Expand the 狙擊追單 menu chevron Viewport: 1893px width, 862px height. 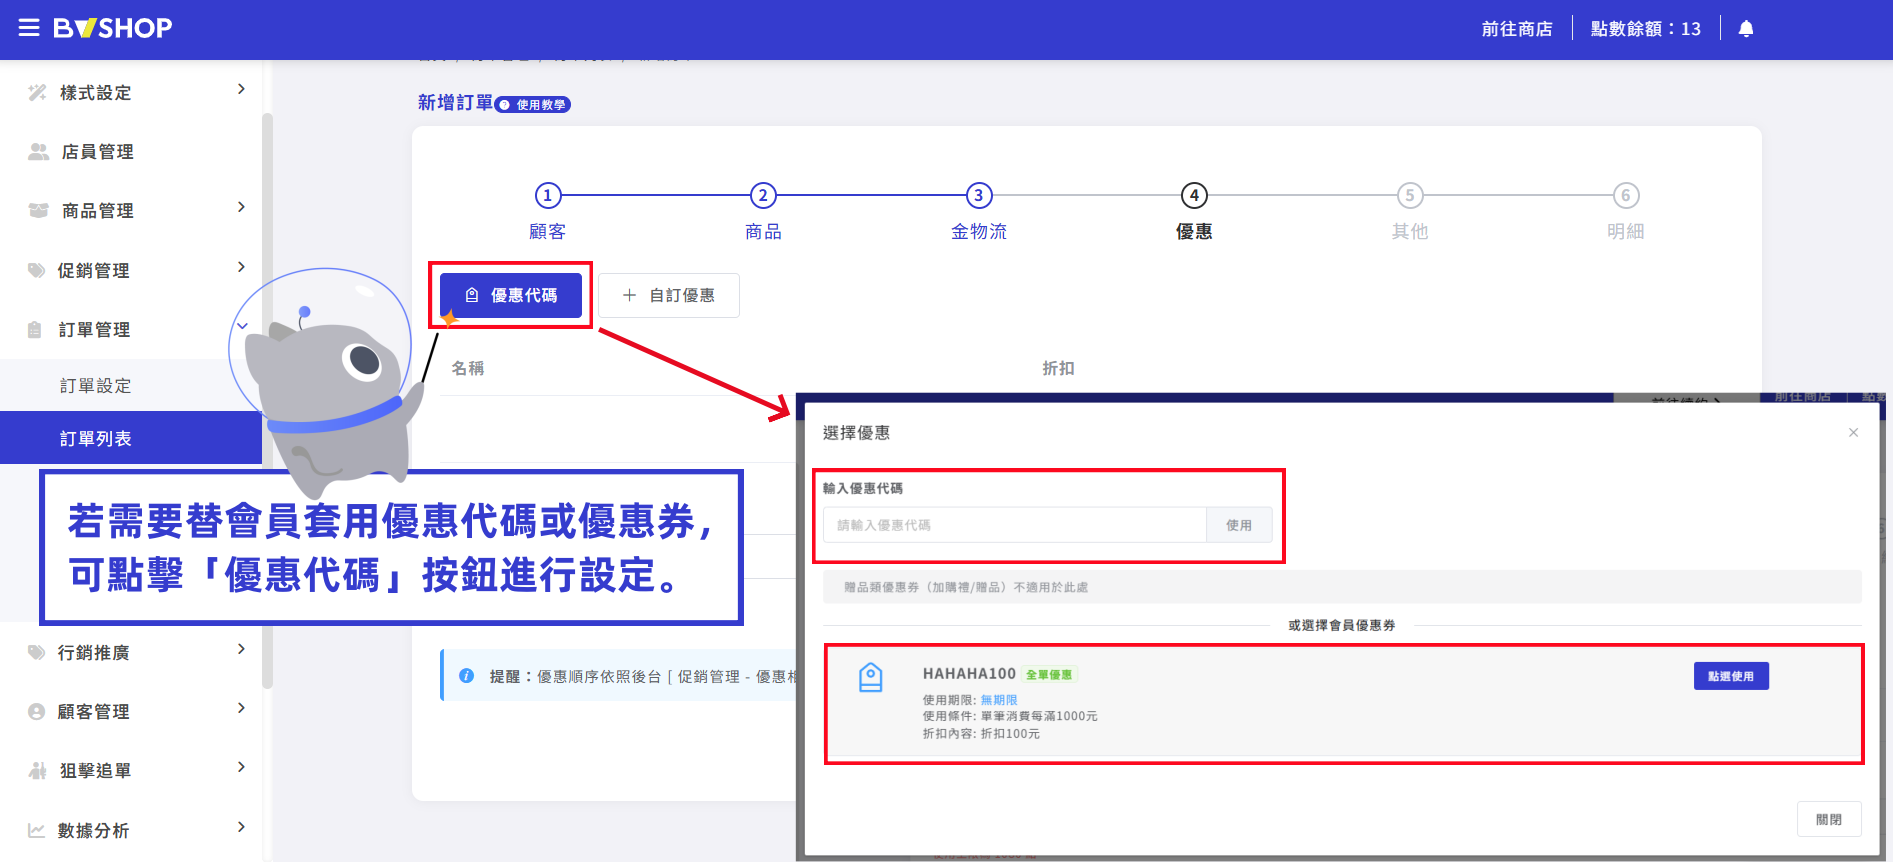tap(241, 767)
